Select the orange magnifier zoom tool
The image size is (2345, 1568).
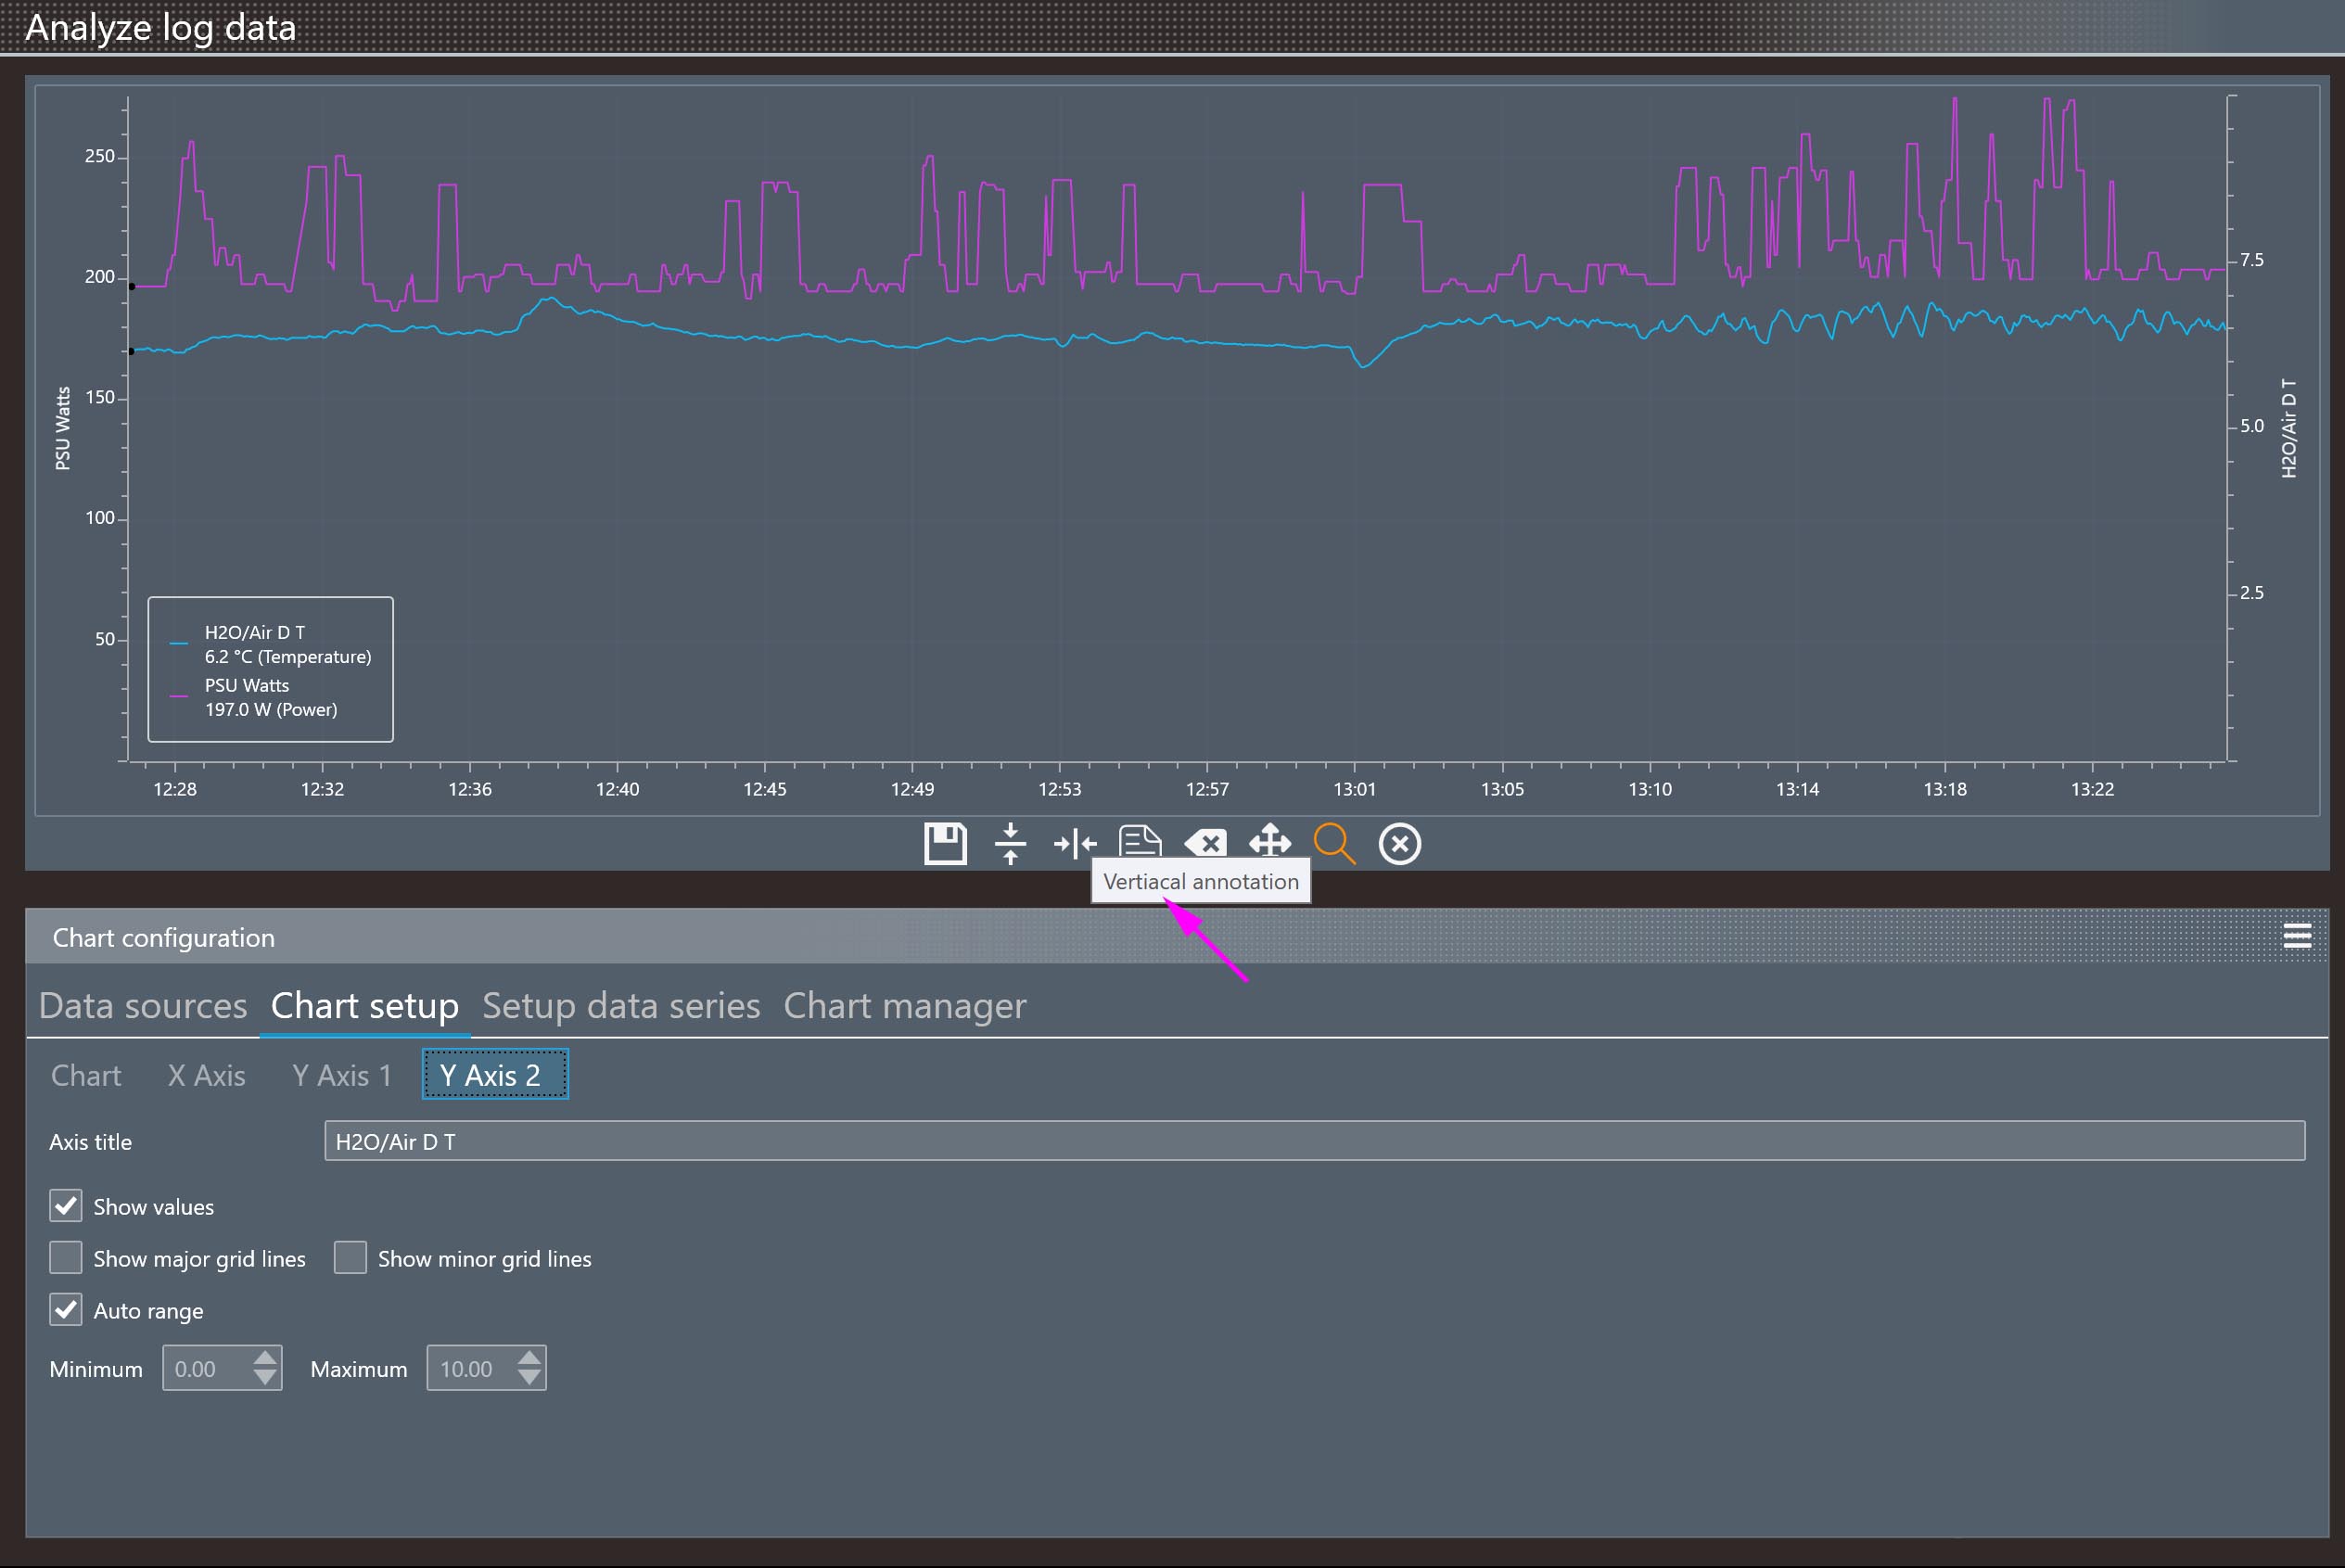coord(1334,843)
